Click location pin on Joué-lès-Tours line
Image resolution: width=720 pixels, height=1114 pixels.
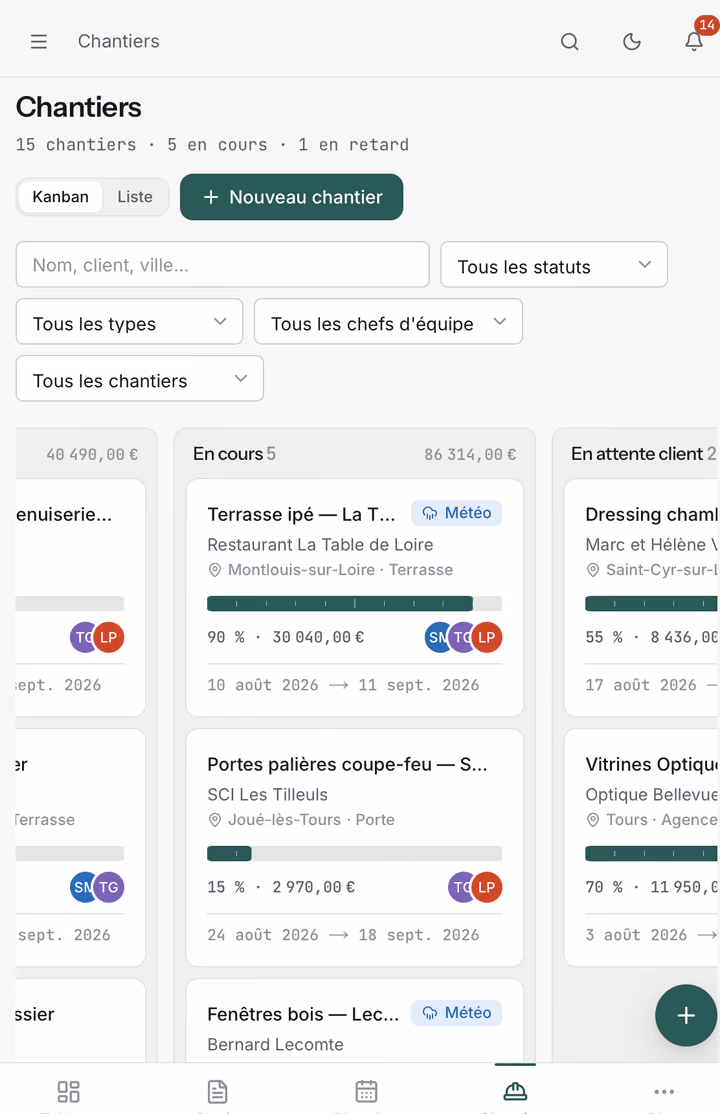[215, 820]
